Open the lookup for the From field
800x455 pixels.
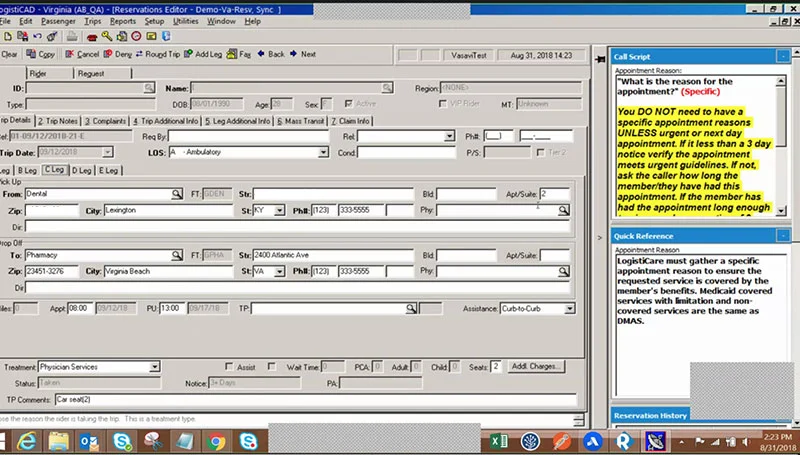[x=177, y=194]
